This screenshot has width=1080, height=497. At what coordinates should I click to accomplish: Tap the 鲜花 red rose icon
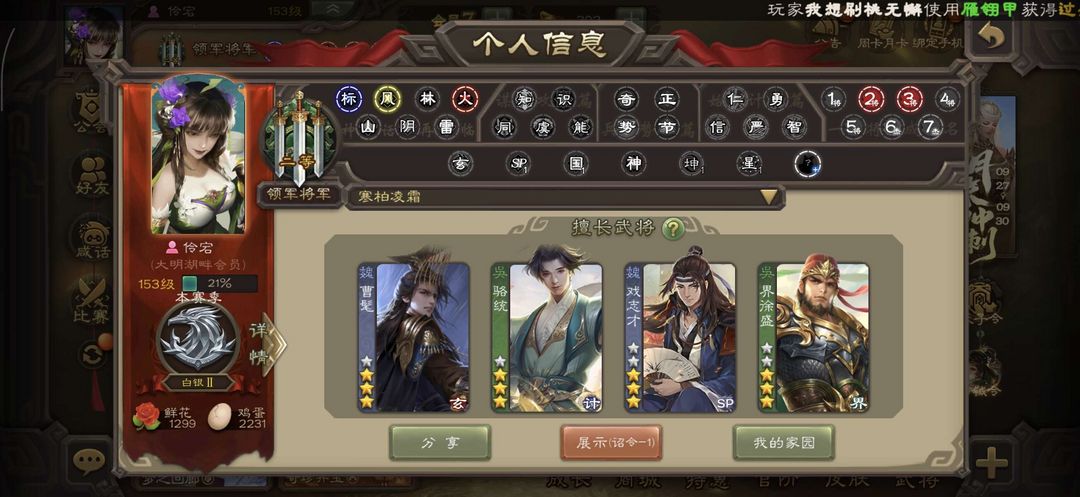(x=146, y=416)
